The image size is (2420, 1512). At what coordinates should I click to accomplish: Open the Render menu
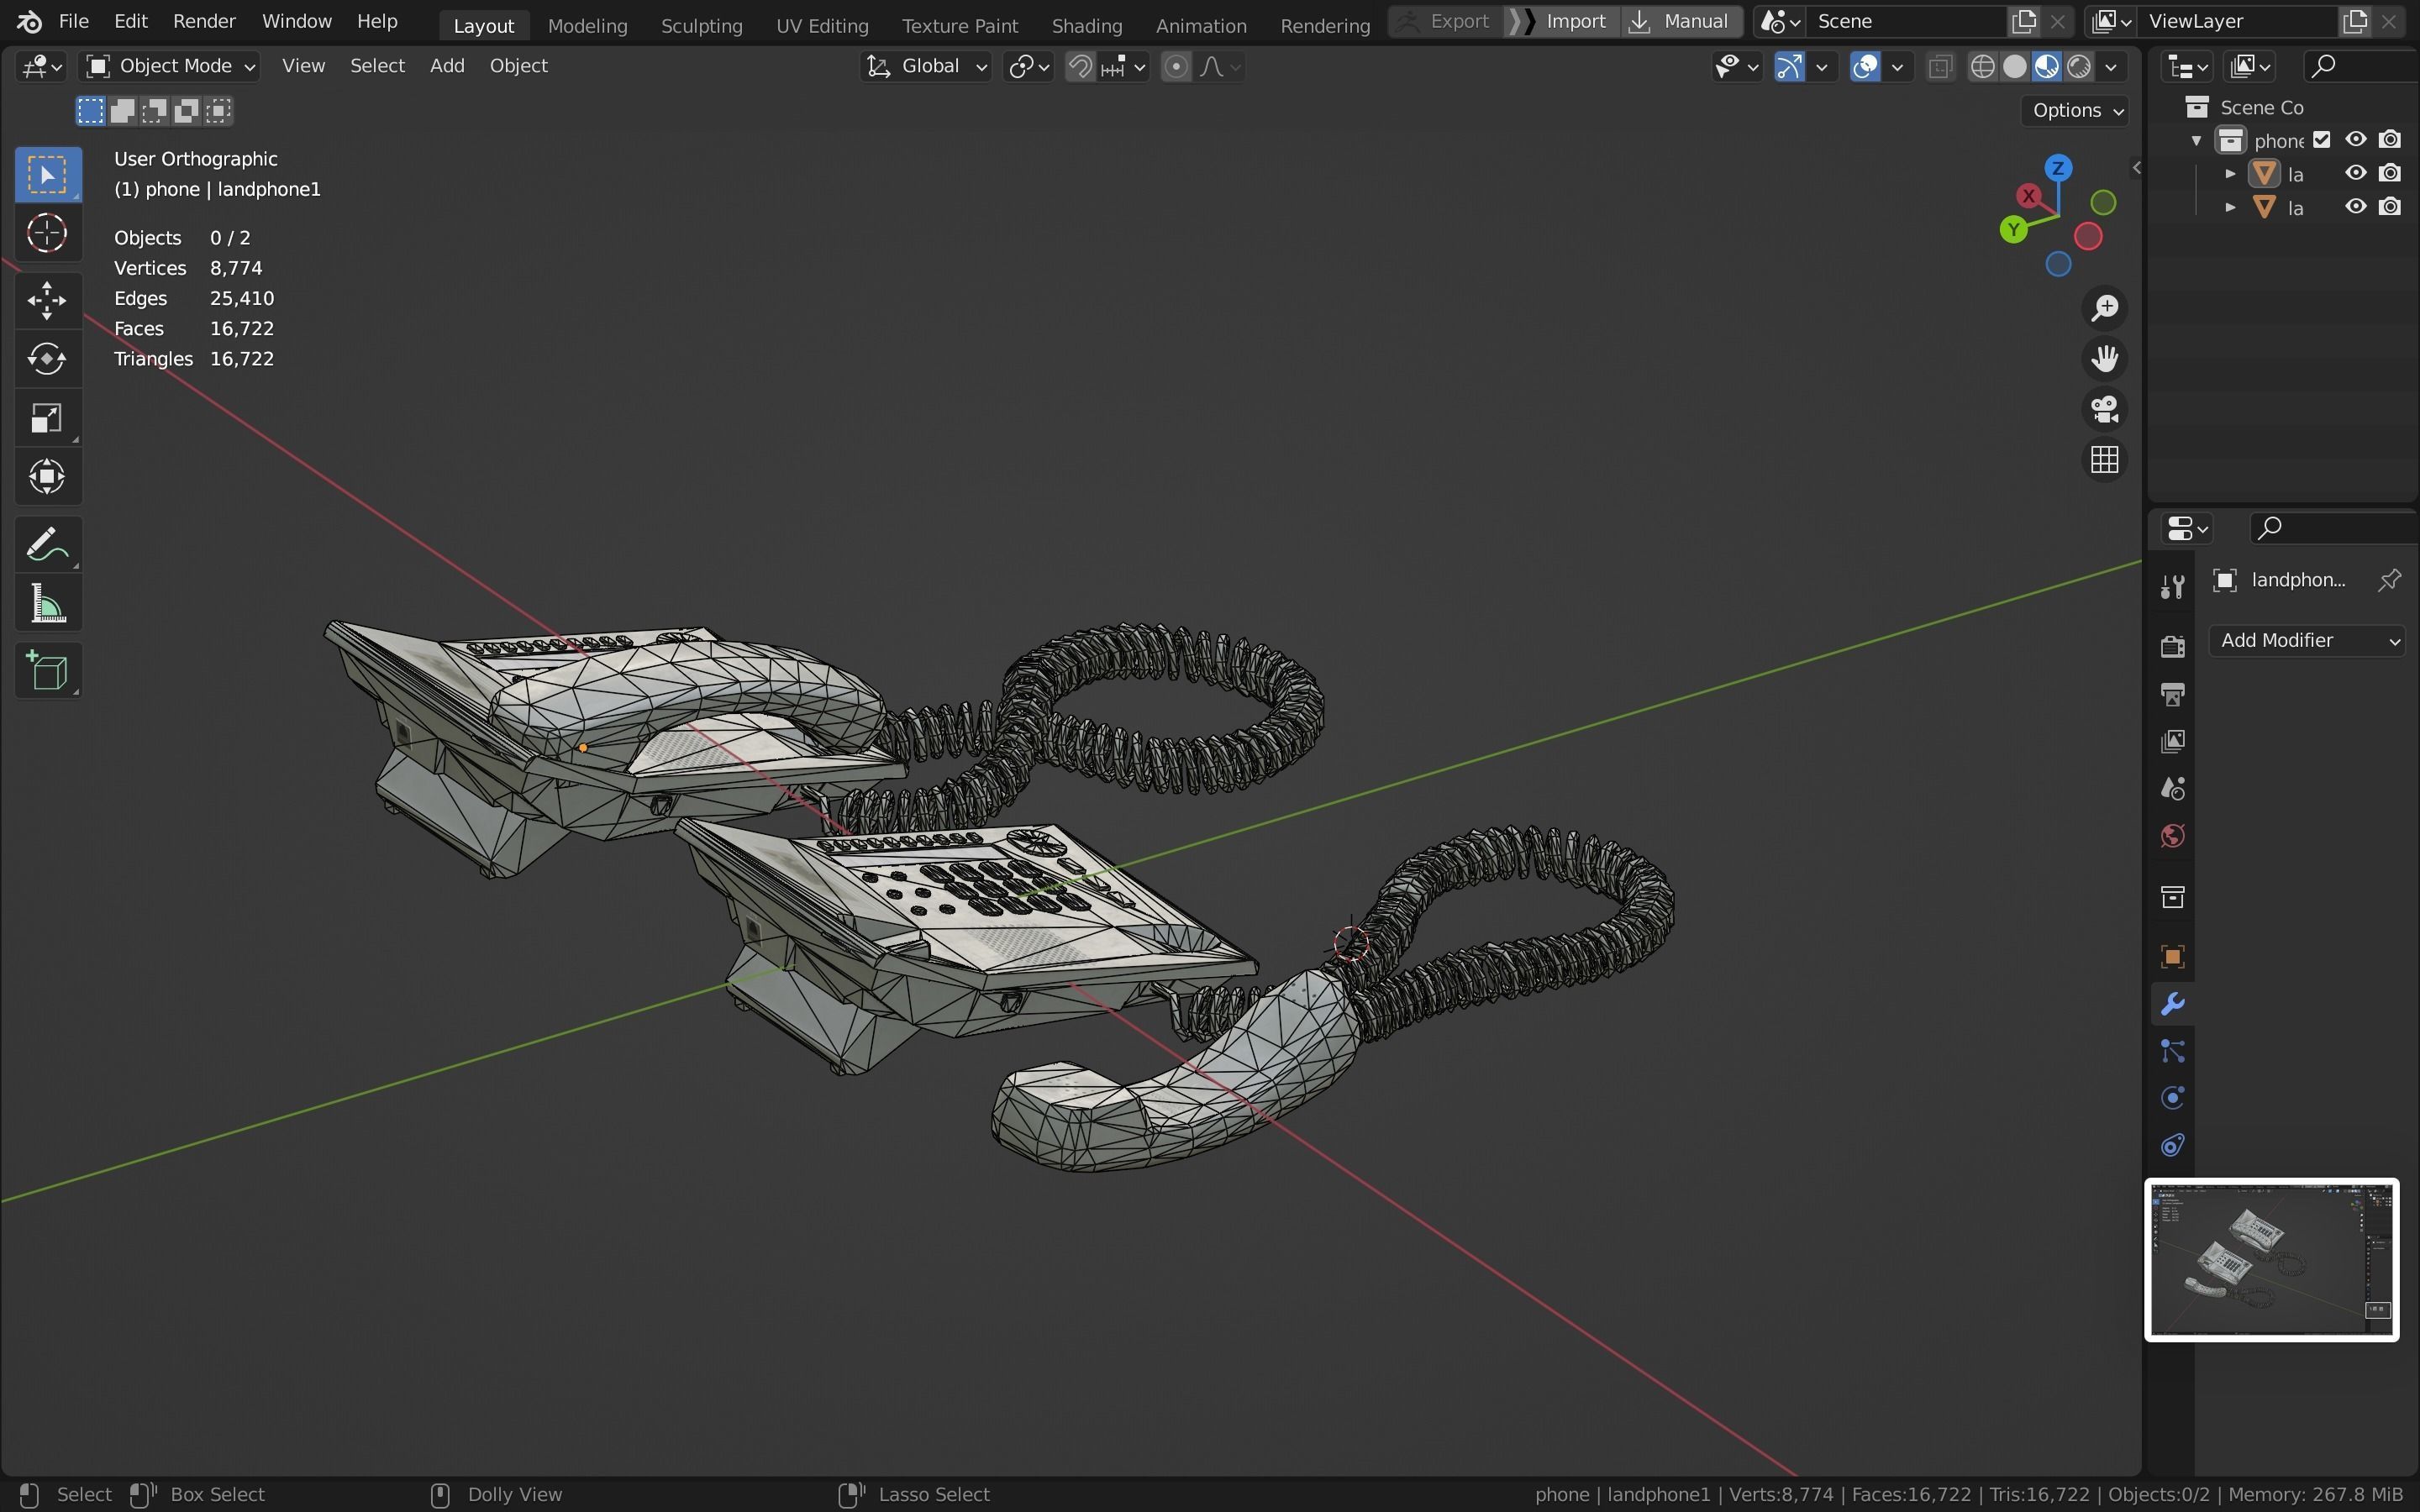click(x=204, y=21)
